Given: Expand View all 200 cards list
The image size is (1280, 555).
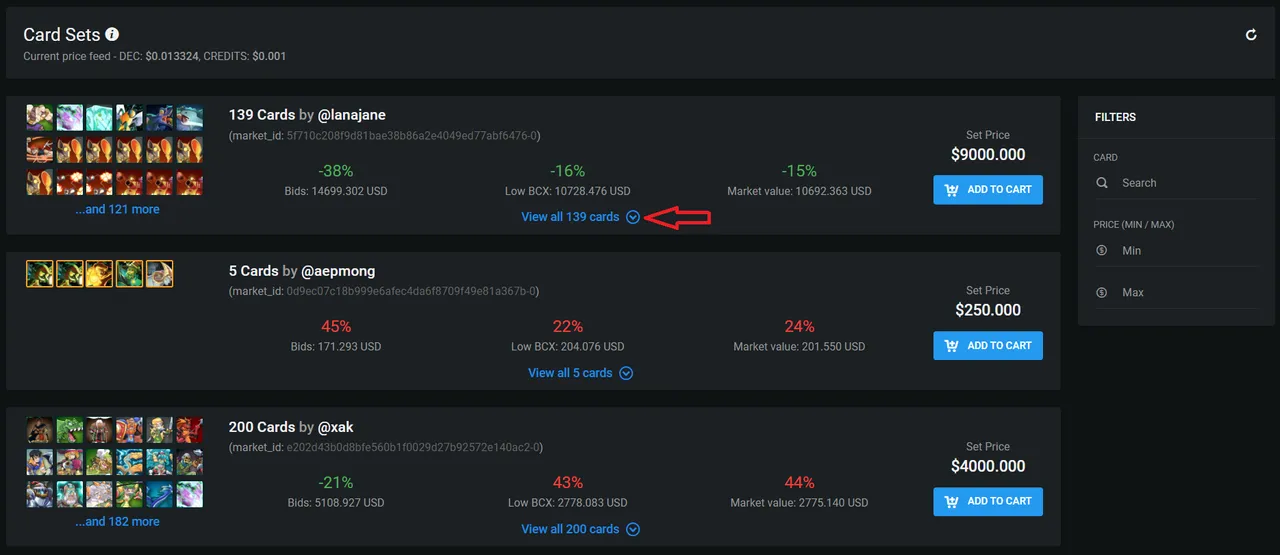Looking at the screenshot, I should coord(580,529).
